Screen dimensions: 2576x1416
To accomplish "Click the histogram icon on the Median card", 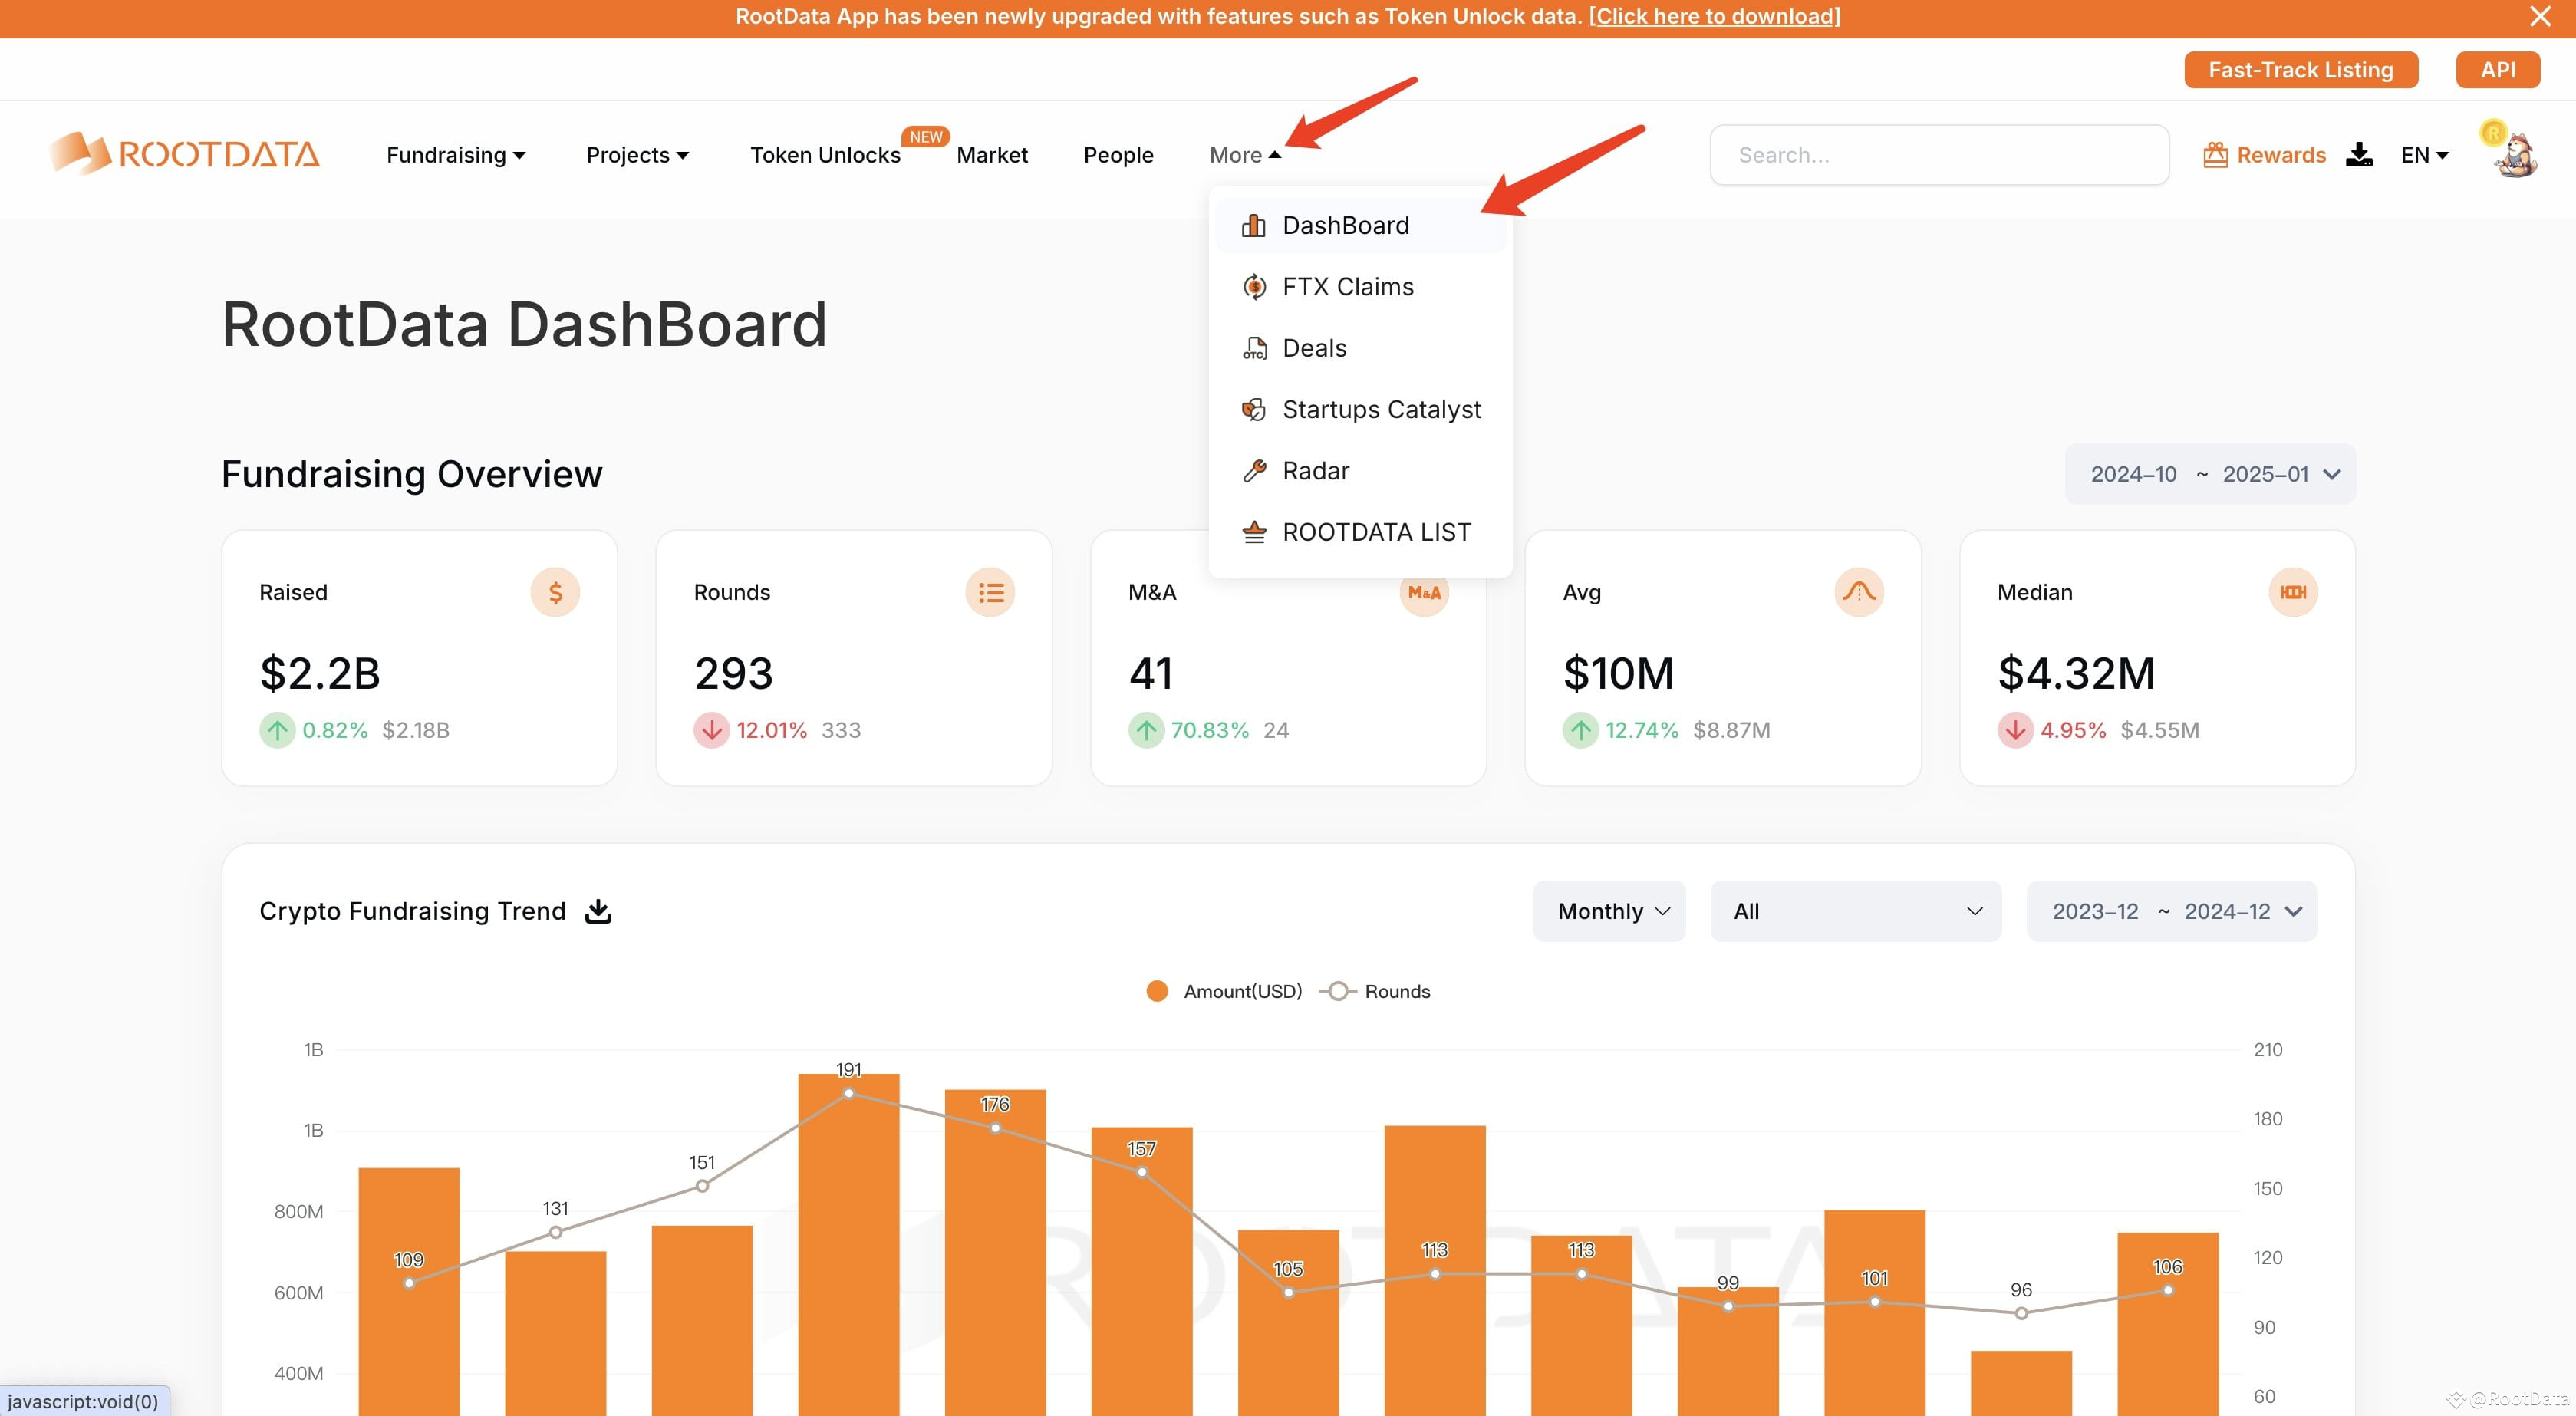I will click(x=2293, y=592).
